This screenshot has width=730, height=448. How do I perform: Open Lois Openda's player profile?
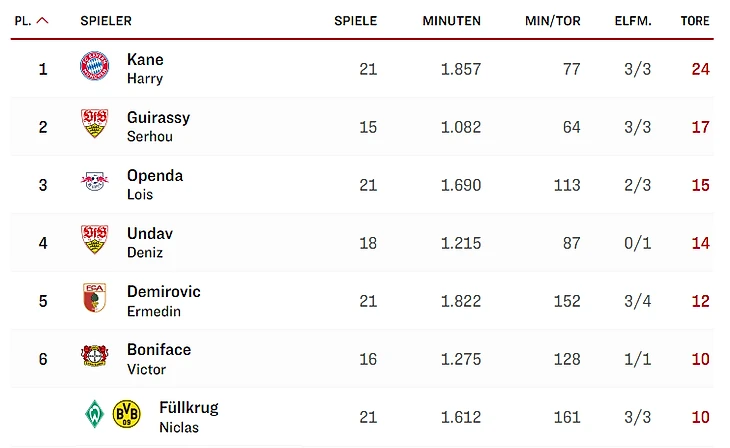[x=154, y=184]
